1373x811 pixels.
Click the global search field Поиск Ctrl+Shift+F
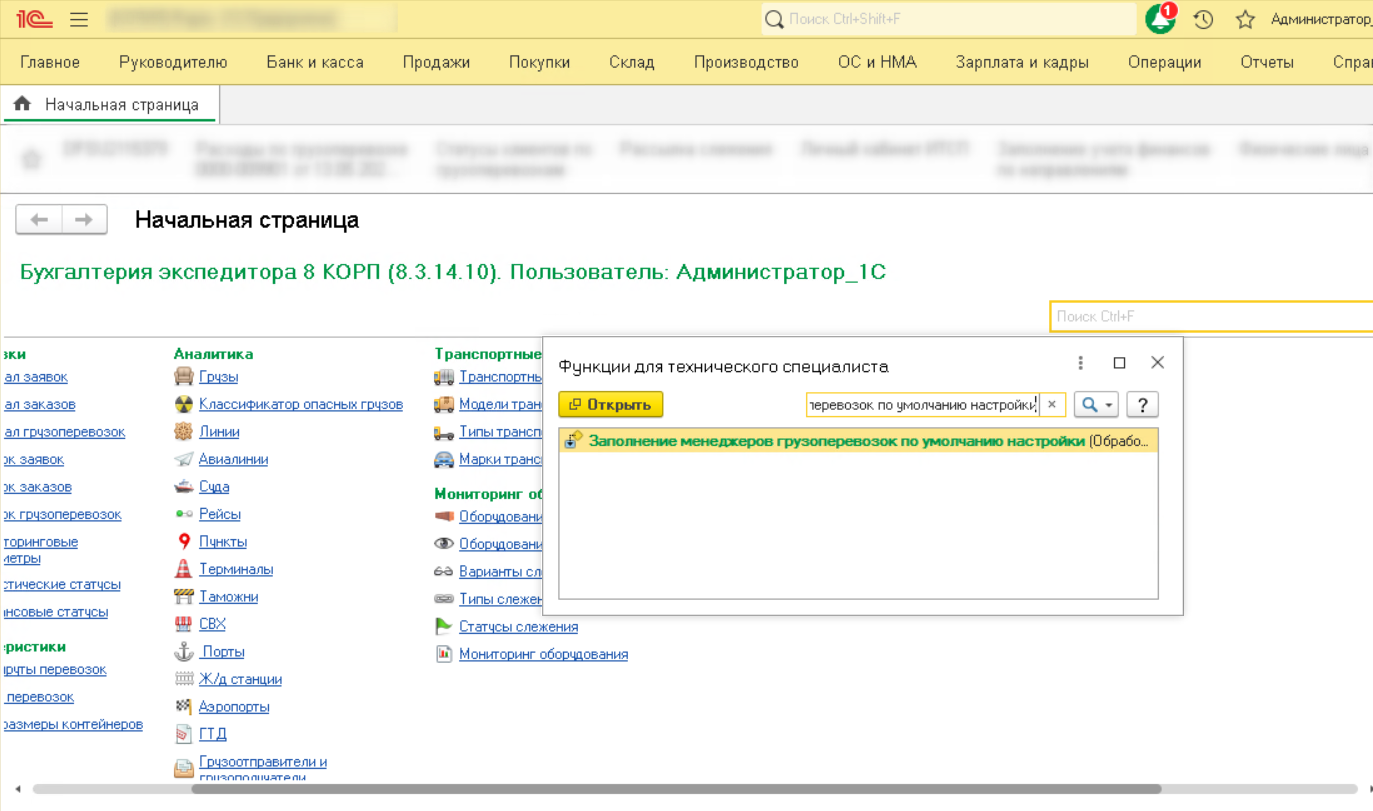pos(948,19)
